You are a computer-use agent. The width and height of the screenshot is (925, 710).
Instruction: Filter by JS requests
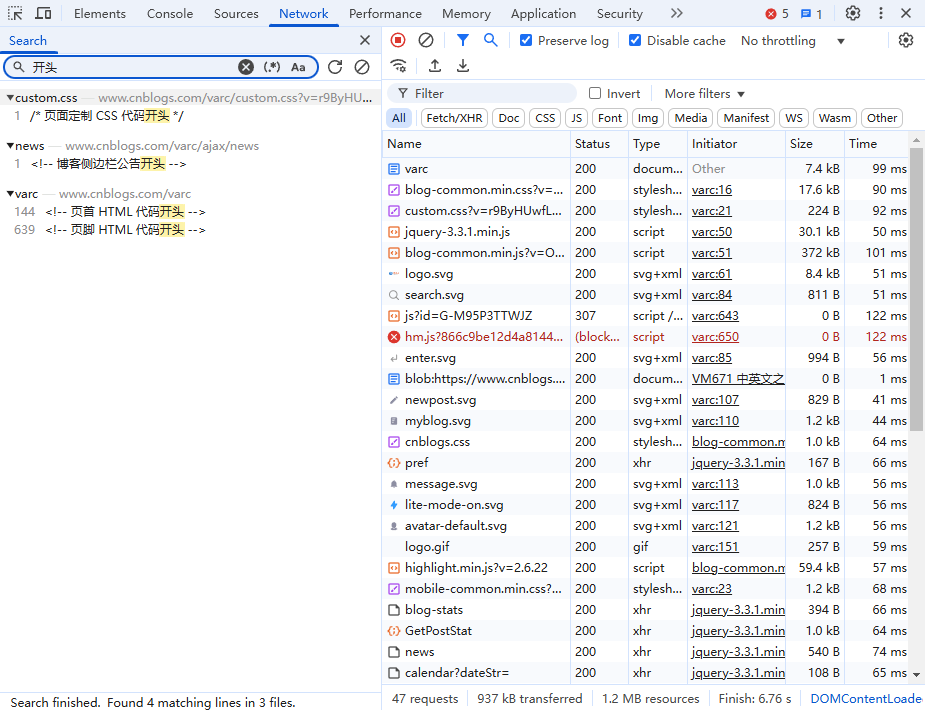[x=576, y=118]
